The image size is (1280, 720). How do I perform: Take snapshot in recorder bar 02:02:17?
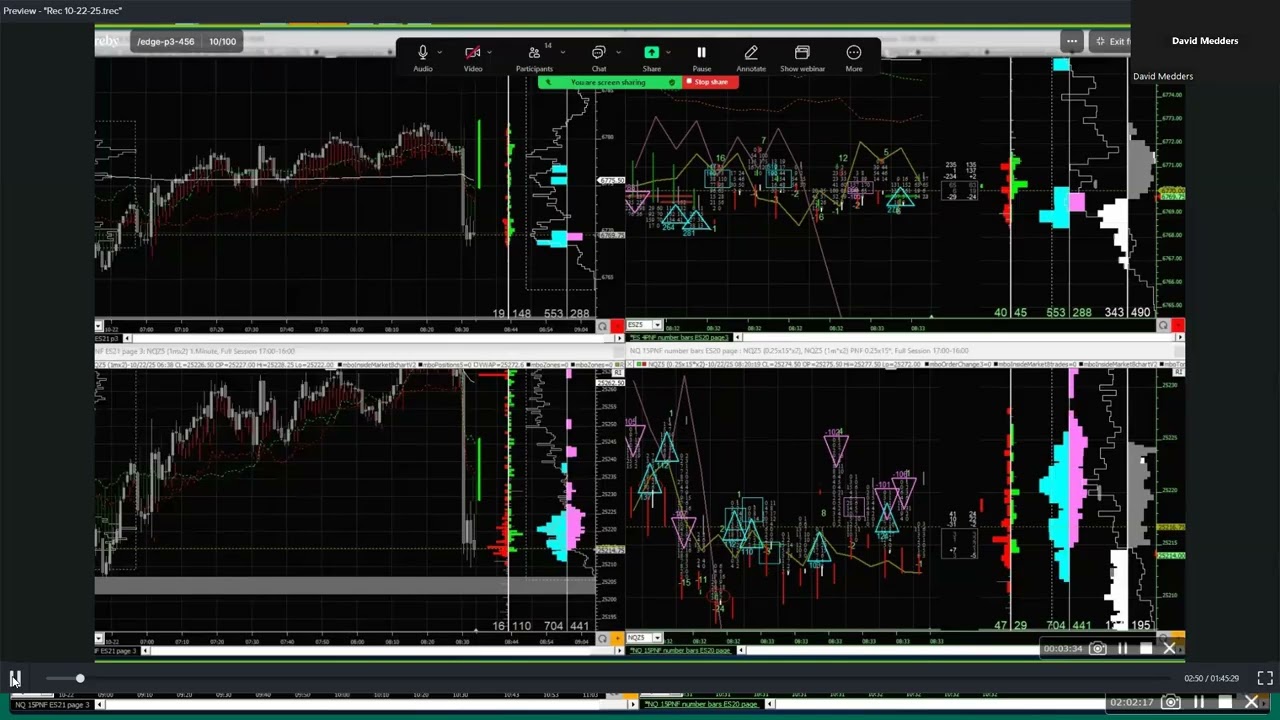(1172, 702)
